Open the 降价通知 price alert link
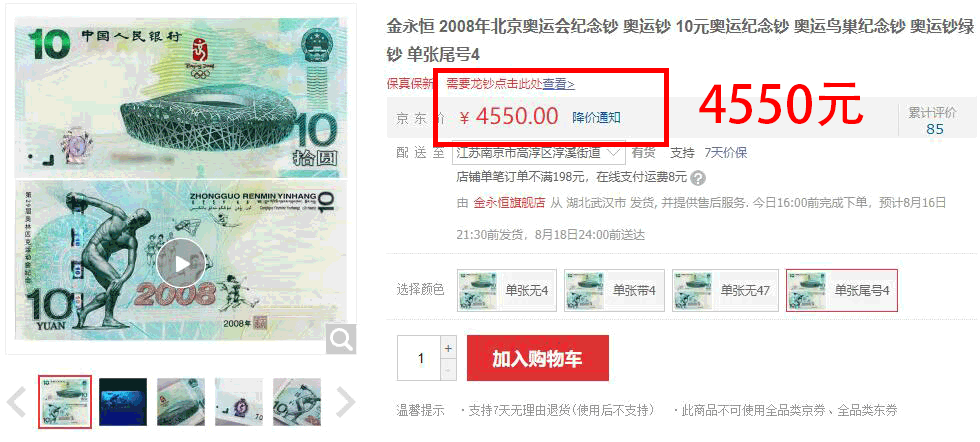Image resolution: width=980 pixels, height=442 pixels. pyautogui.click(x=596, y=118)
